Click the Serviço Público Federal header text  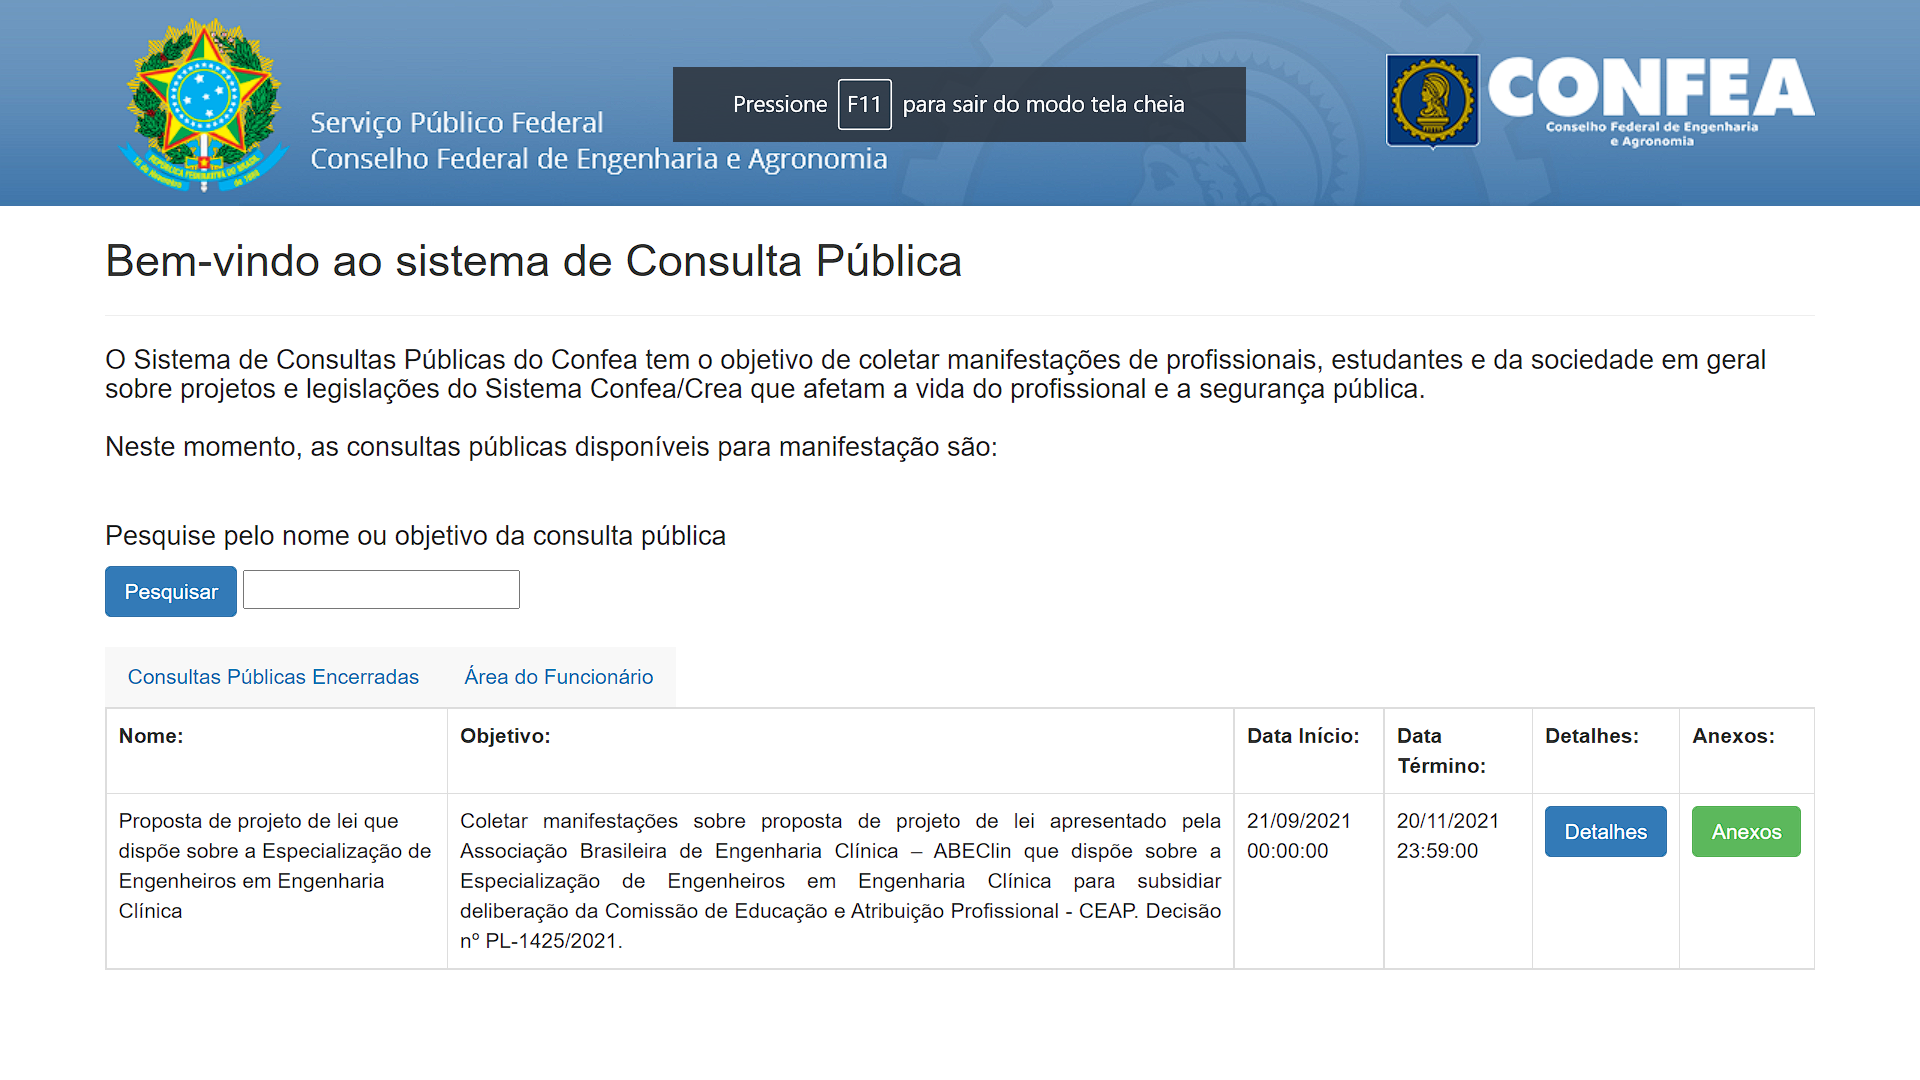click(x=457, y=123)
